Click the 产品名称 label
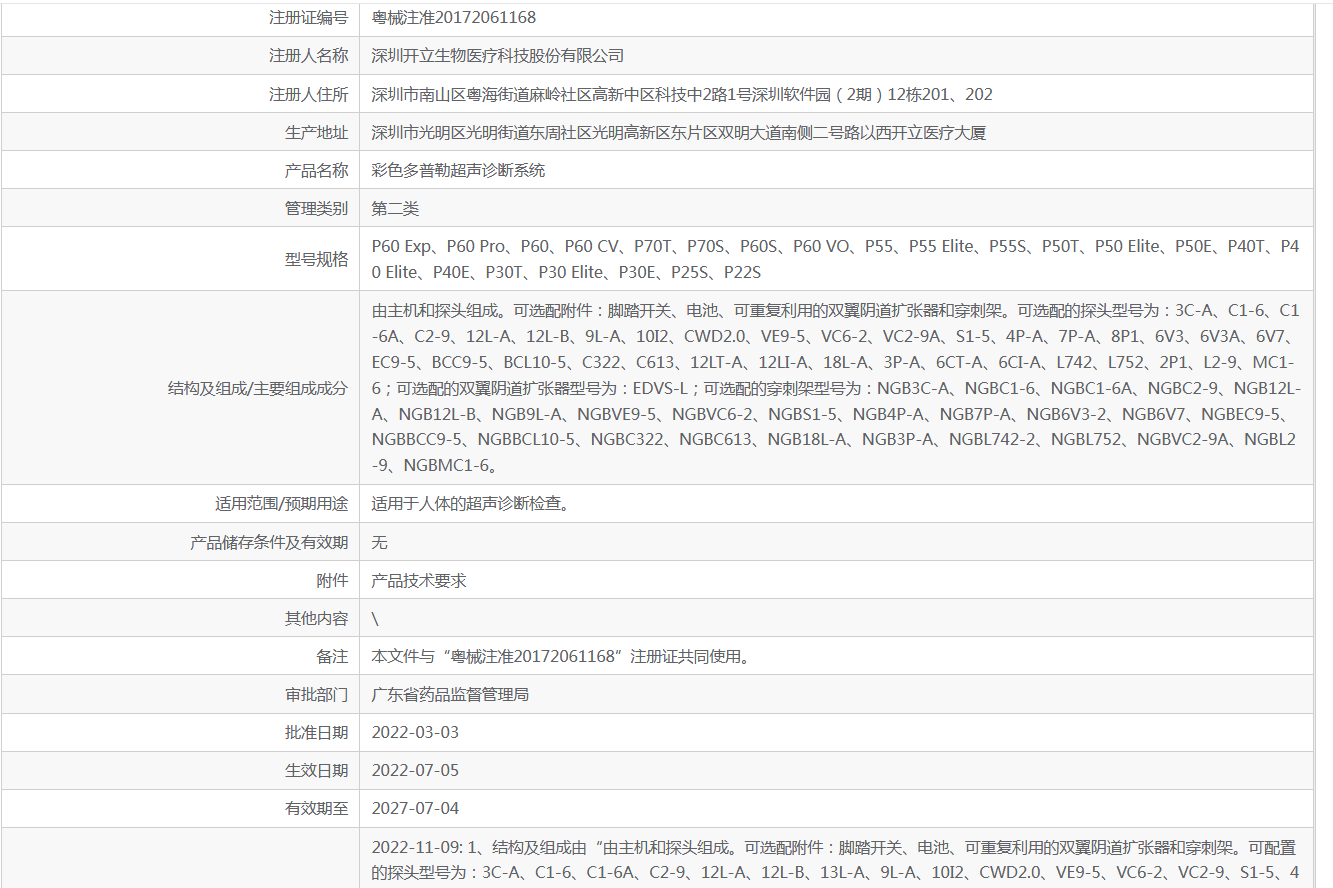Screen dimensions: 1333x888 [316, 170]
